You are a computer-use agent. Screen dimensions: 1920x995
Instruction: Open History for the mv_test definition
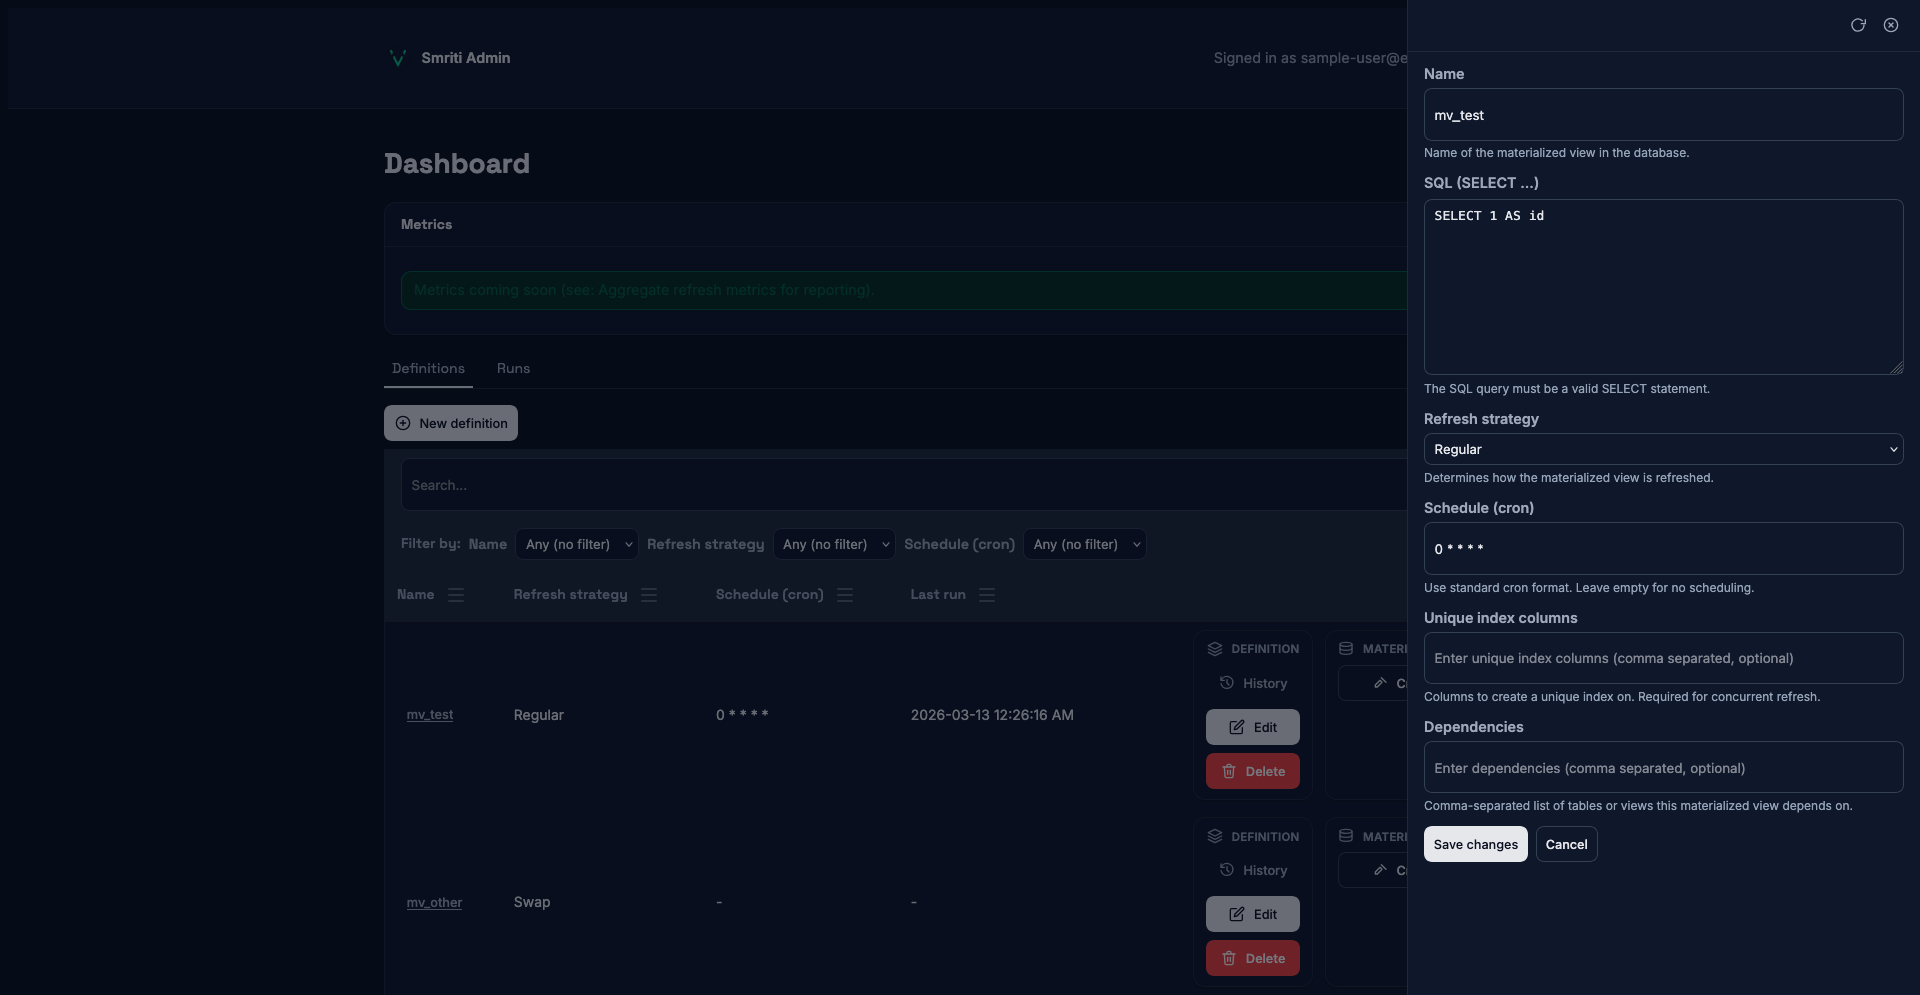click(1253, 683)
